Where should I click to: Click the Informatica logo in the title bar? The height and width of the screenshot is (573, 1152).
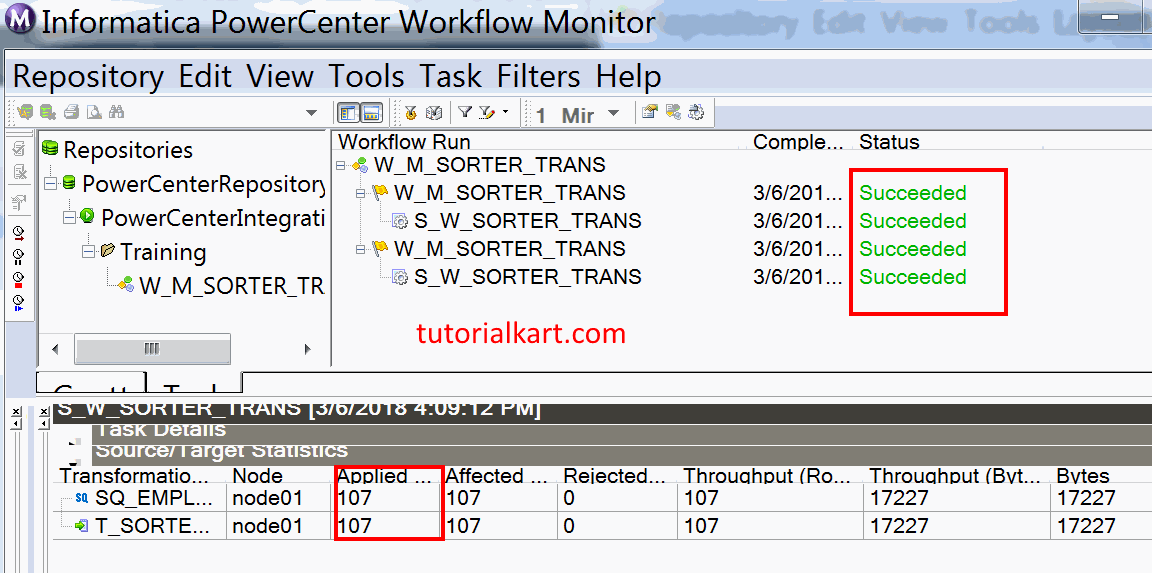coord(20,21)
